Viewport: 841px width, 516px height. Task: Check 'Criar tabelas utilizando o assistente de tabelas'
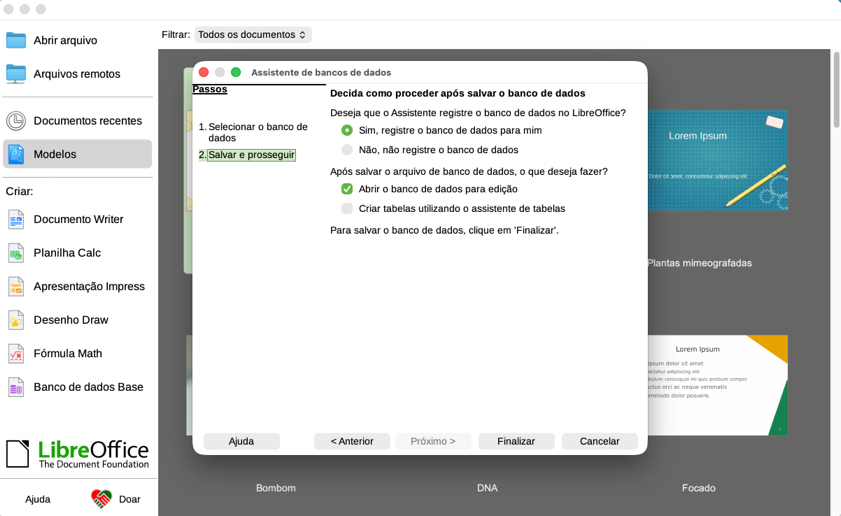[x=347, y=208]
